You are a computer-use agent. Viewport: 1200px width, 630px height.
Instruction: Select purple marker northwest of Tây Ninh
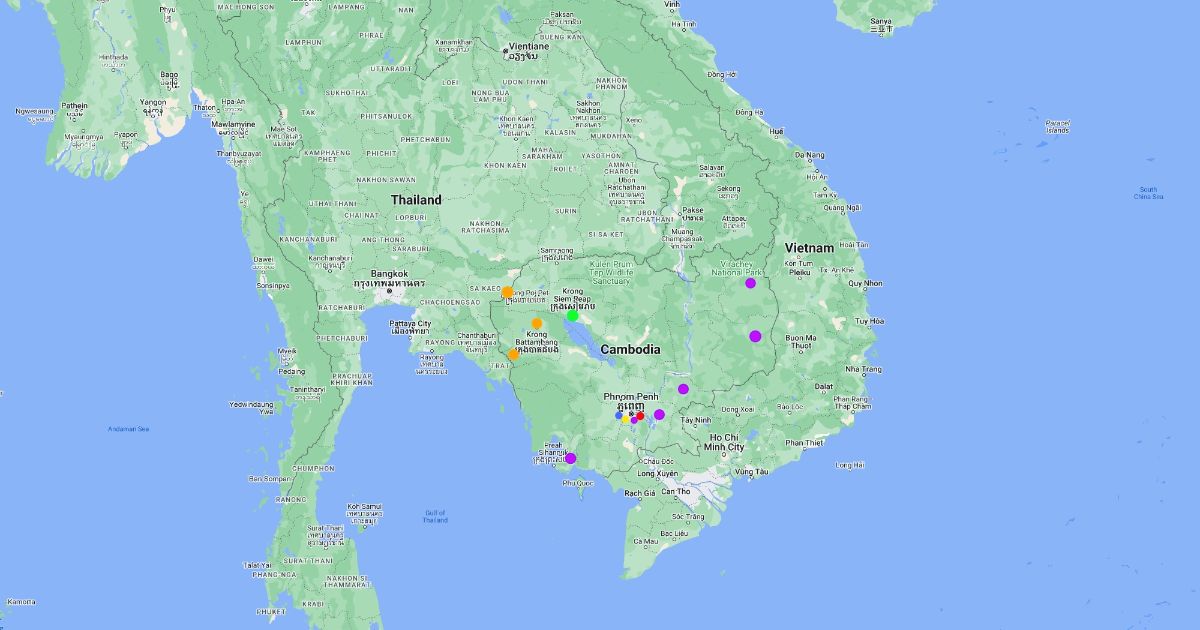[x=683, y=389]
